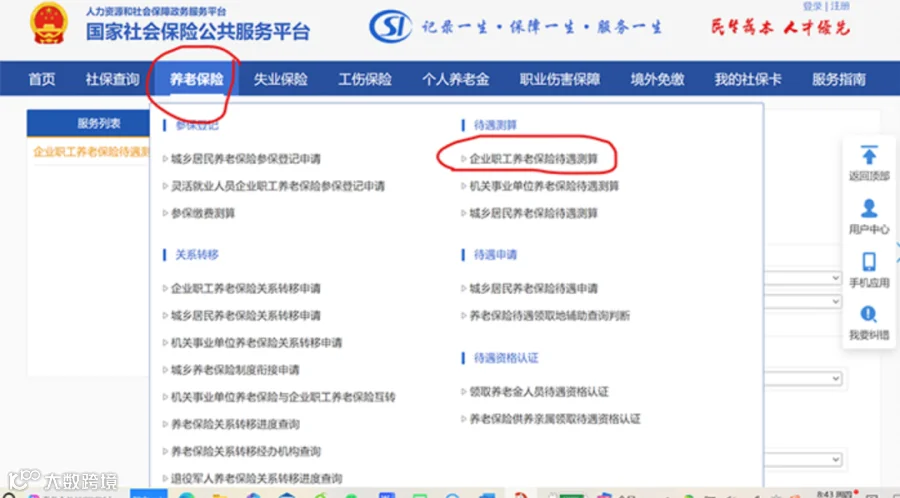Open 服务指南 menu
Screen dimensions: 900x498
click(839, 79)
